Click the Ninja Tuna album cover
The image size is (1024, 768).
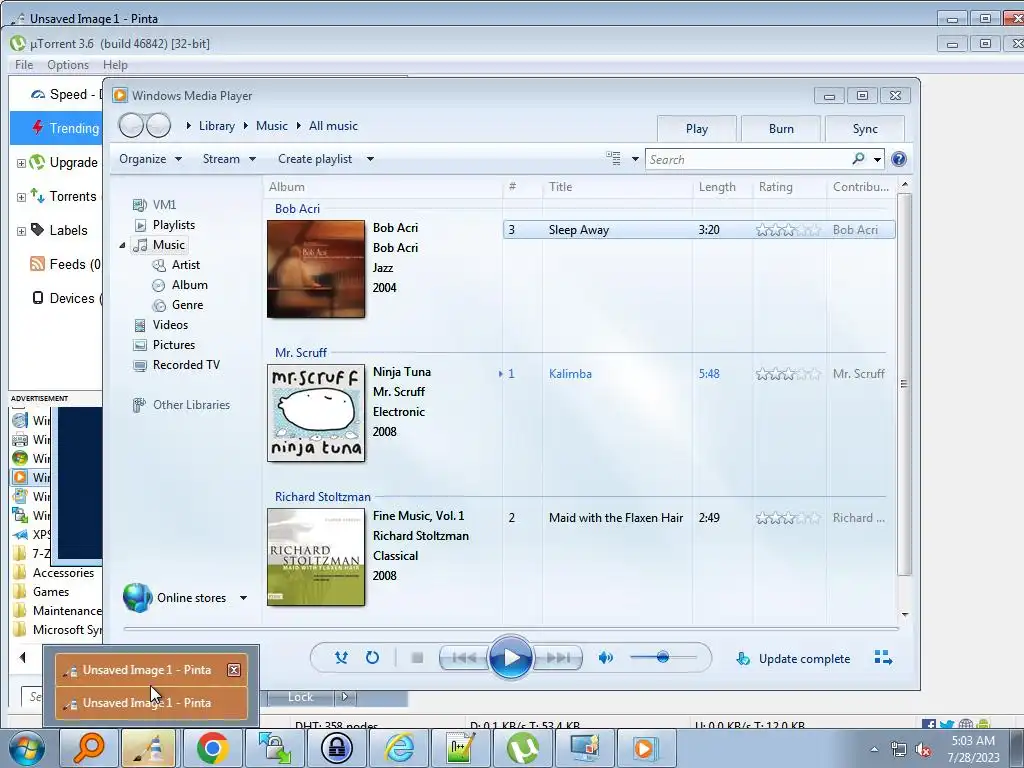click(x=316, y=413)
